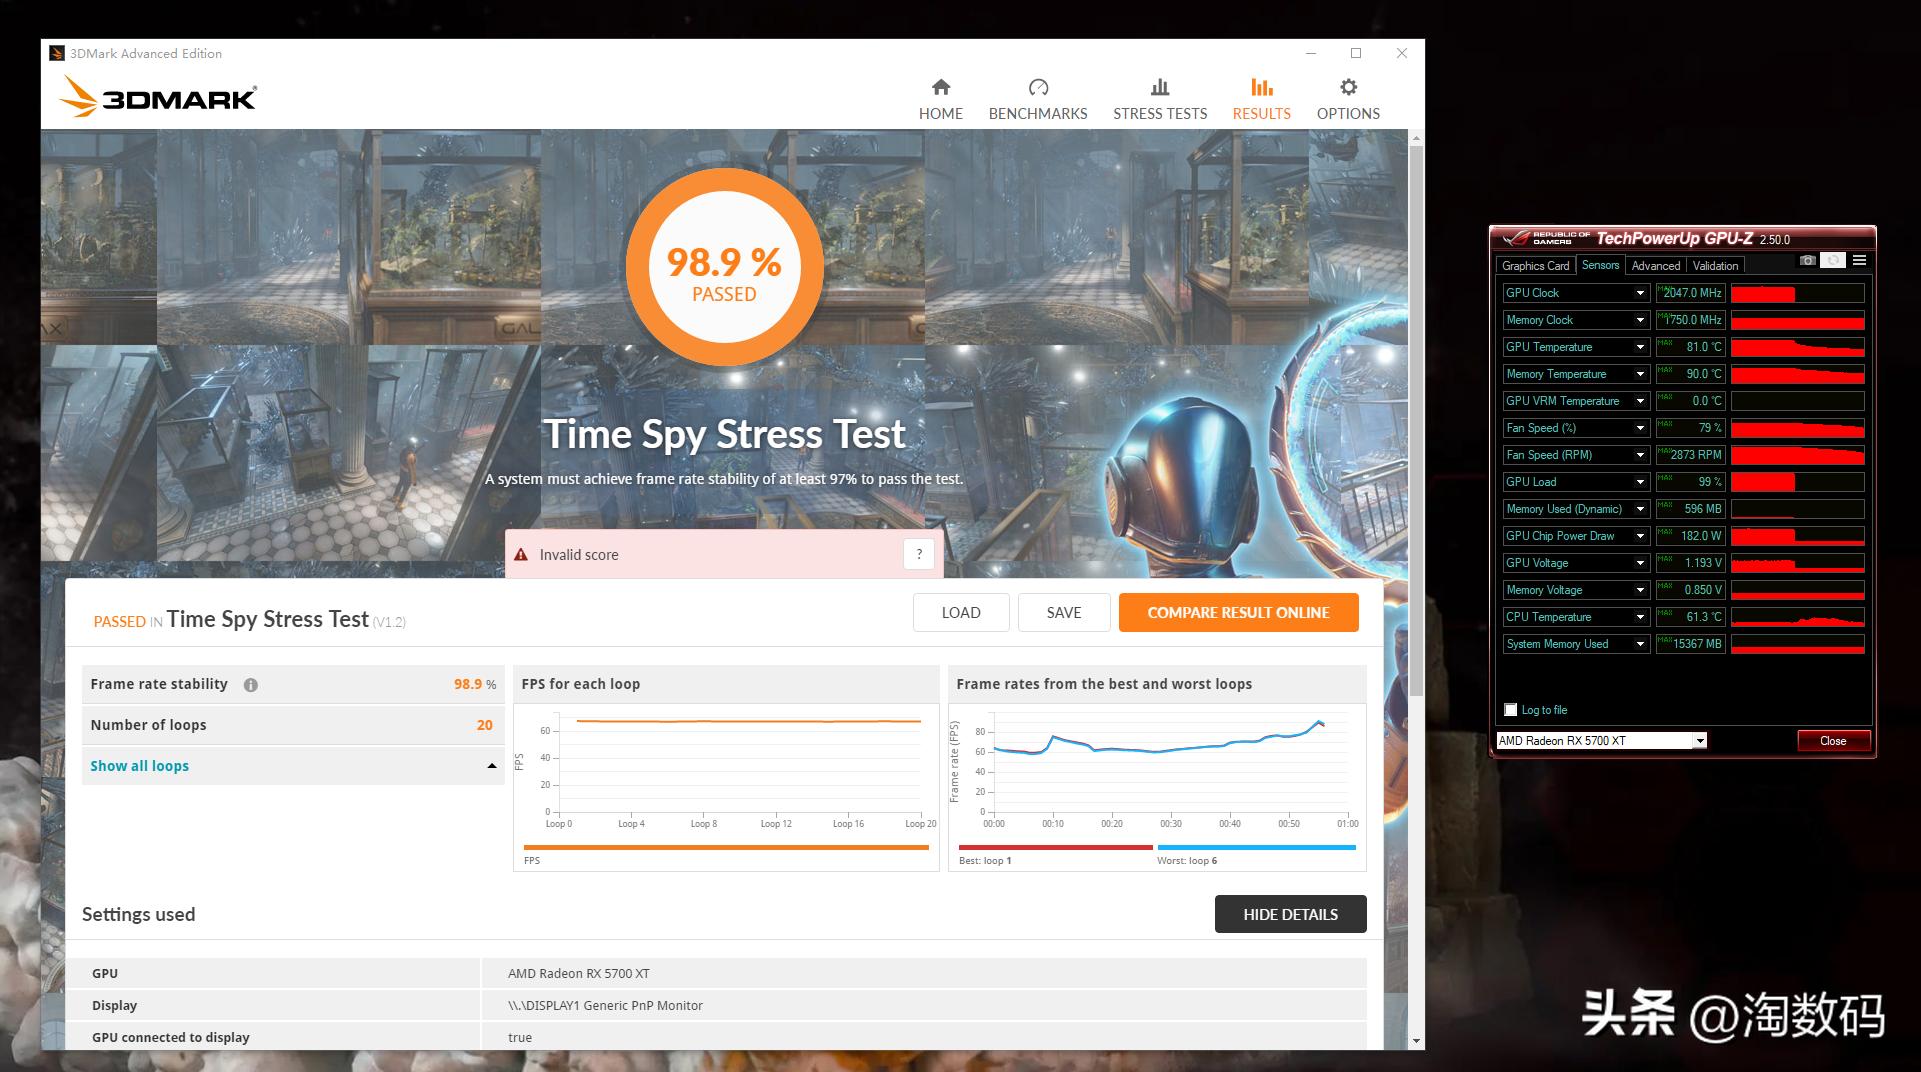The height and width of the screenshot is (1072, 1921).
Task: Click the best and worst loops frame rate chart
Action: (1157, 787)
